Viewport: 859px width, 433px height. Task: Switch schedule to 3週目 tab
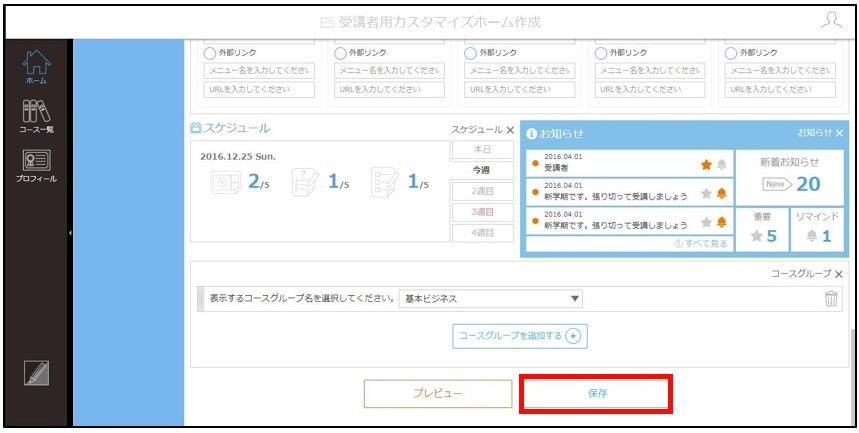coord(482,212)
